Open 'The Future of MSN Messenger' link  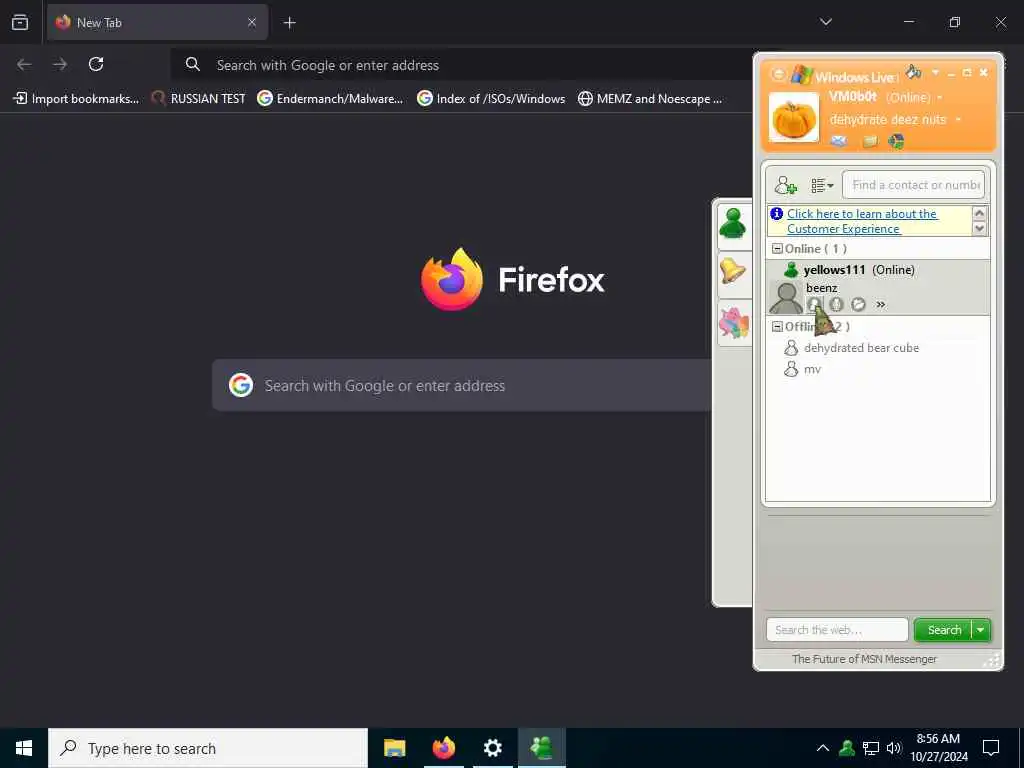[864, 659]
